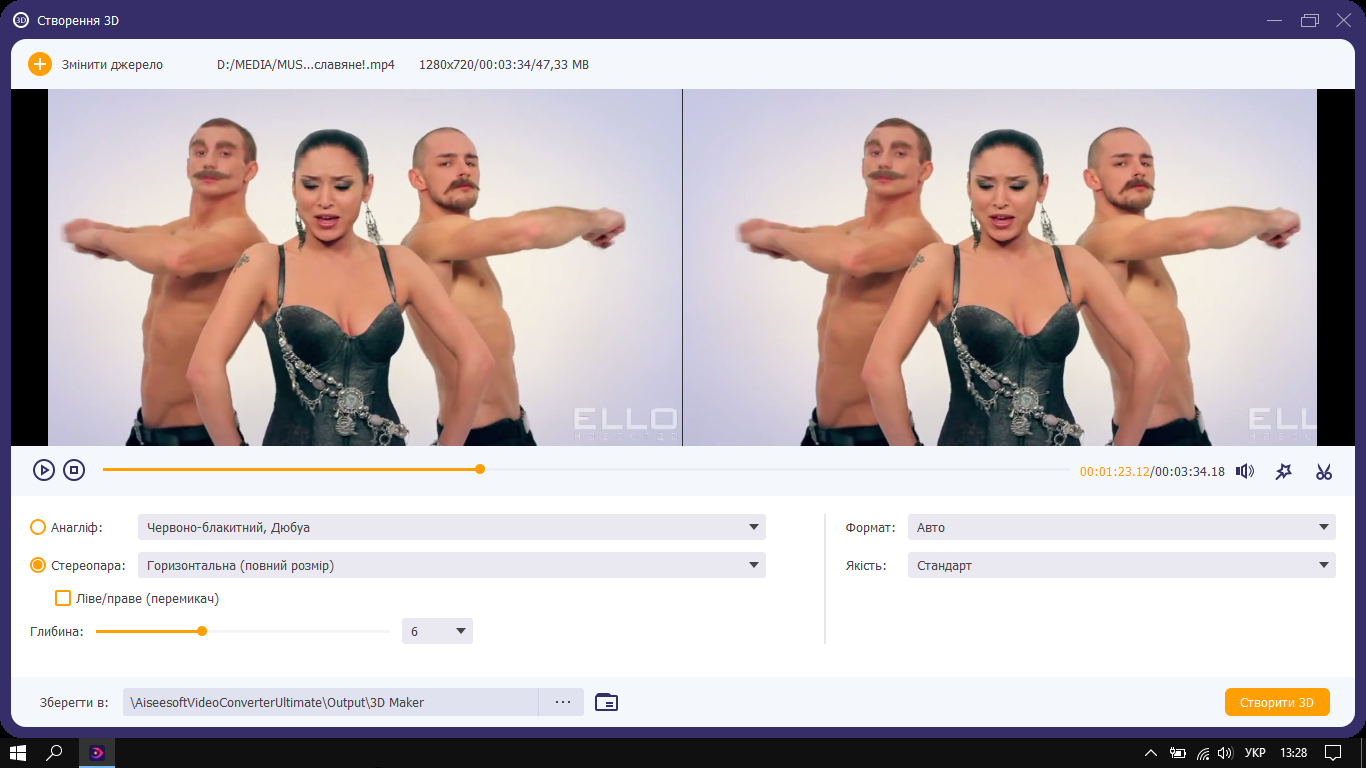
Task: Show hidden tray icons chevron
Action: (x=1151, y=753)
